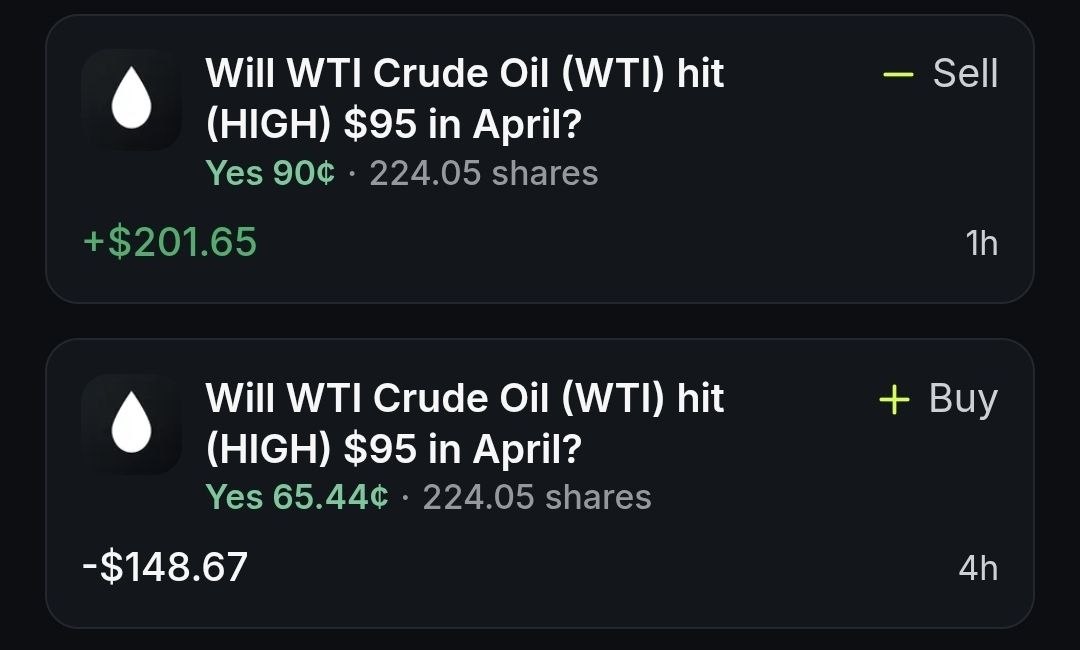Click "(HIGH) $95 in April?" on Sell card

pyautogui.click(x=394, y=125)
